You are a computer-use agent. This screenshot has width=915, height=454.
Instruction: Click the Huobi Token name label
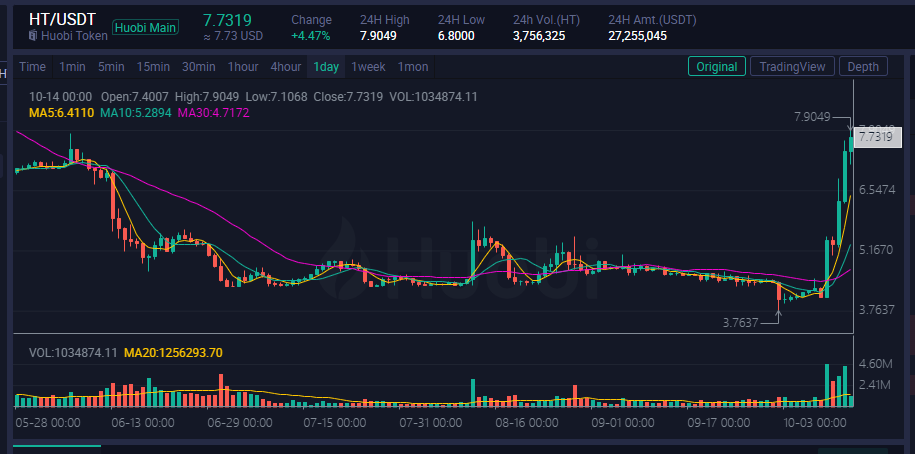pos(74,36)
